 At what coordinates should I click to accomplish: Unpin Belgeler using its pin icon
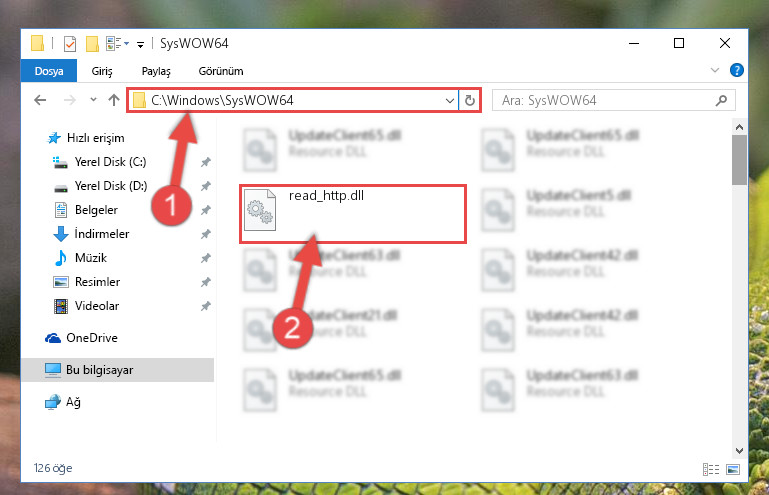205,210
